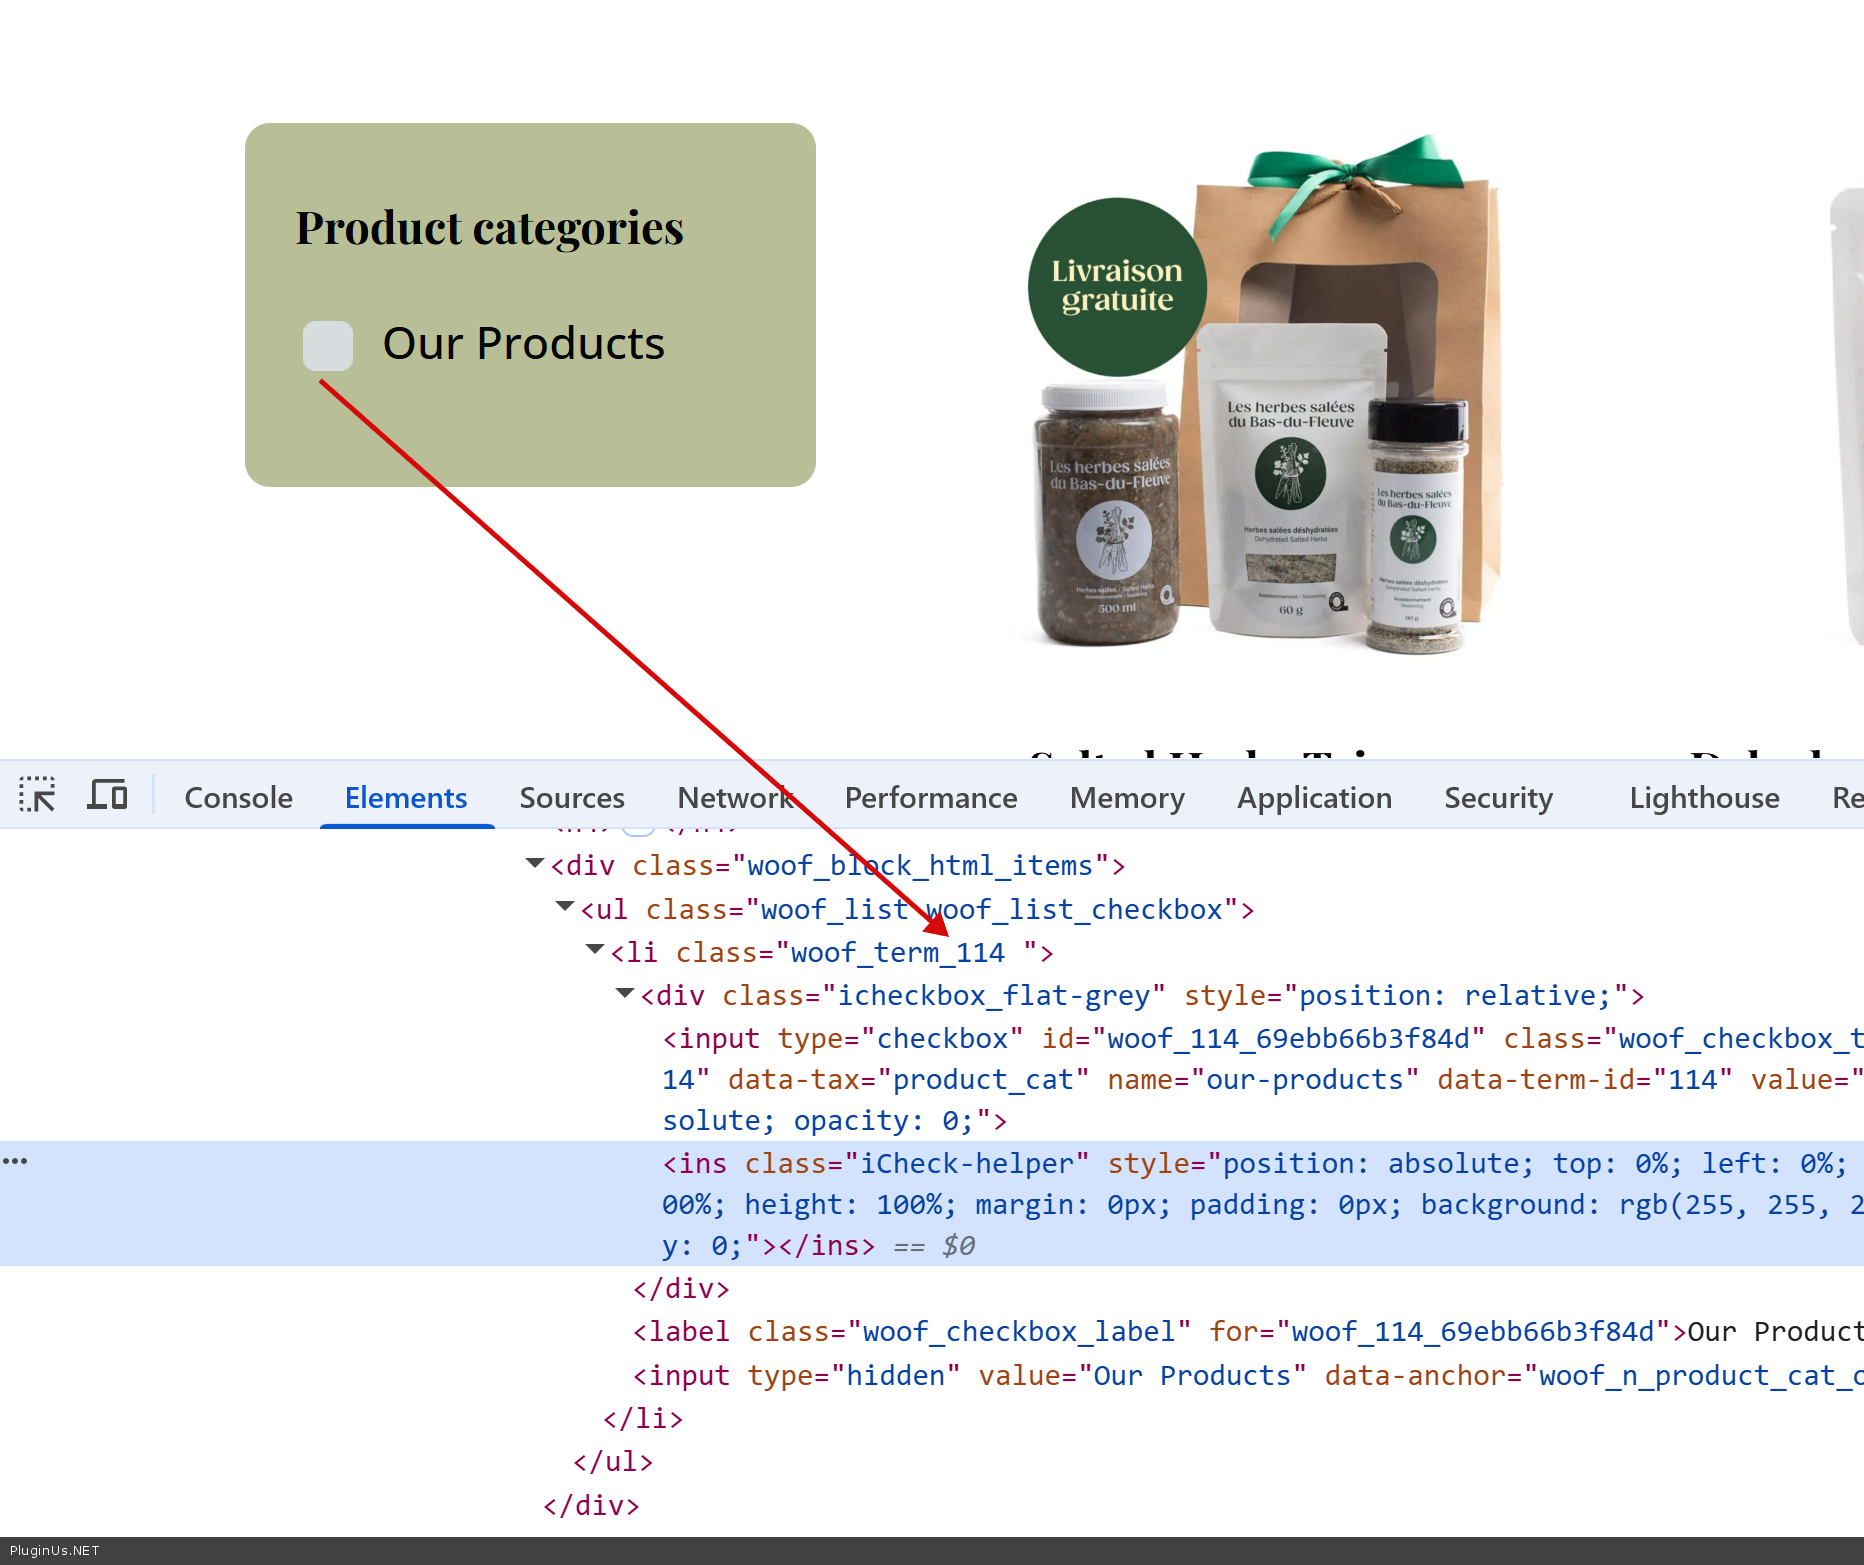Screen dimensions: 1864x1565
Task: Check the Our Products checkbox
Action: [x=328, y=345]
